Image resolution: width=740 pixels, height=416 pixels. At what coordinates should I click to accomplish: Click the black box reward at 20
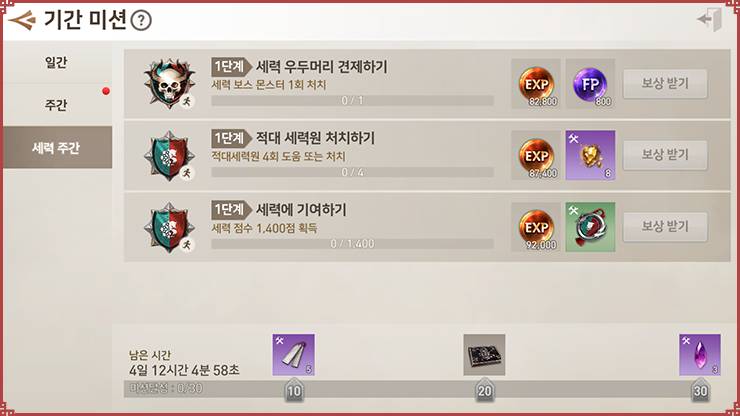(x=484, y=355)
